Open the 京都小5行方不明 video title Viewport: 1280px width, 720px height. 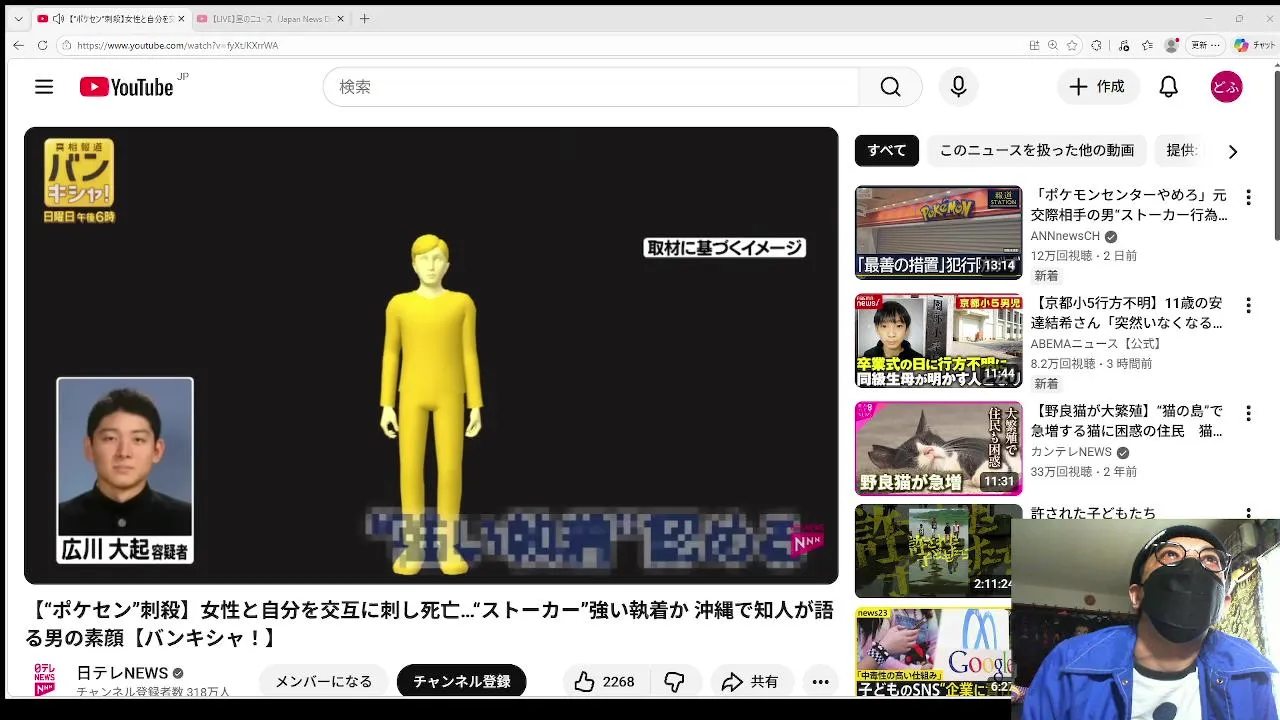coord(1127,312)
